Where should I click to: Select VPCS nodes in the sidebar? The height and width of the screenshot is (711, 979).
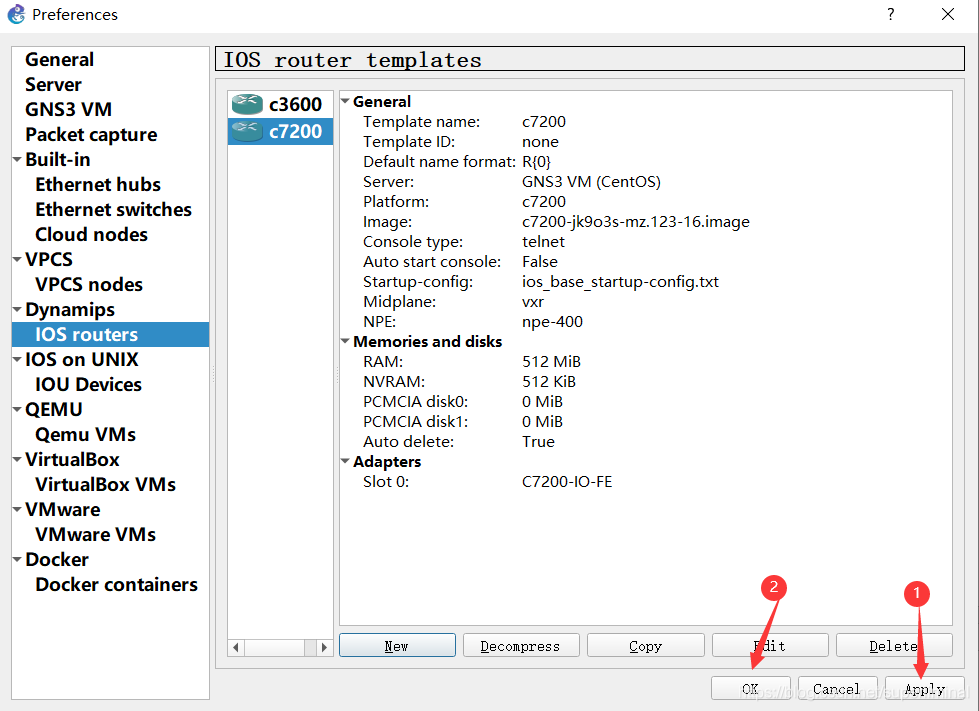[x=89, y=284]
